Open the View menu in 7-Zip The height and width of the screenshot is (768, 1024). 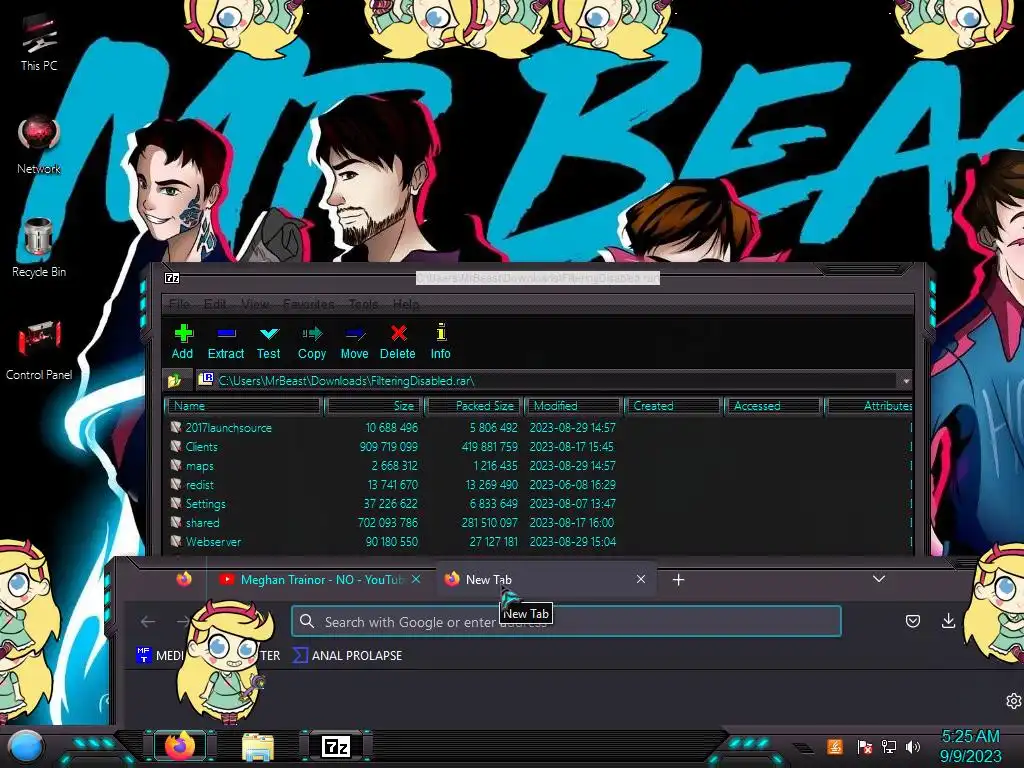(x=255, y=304)
